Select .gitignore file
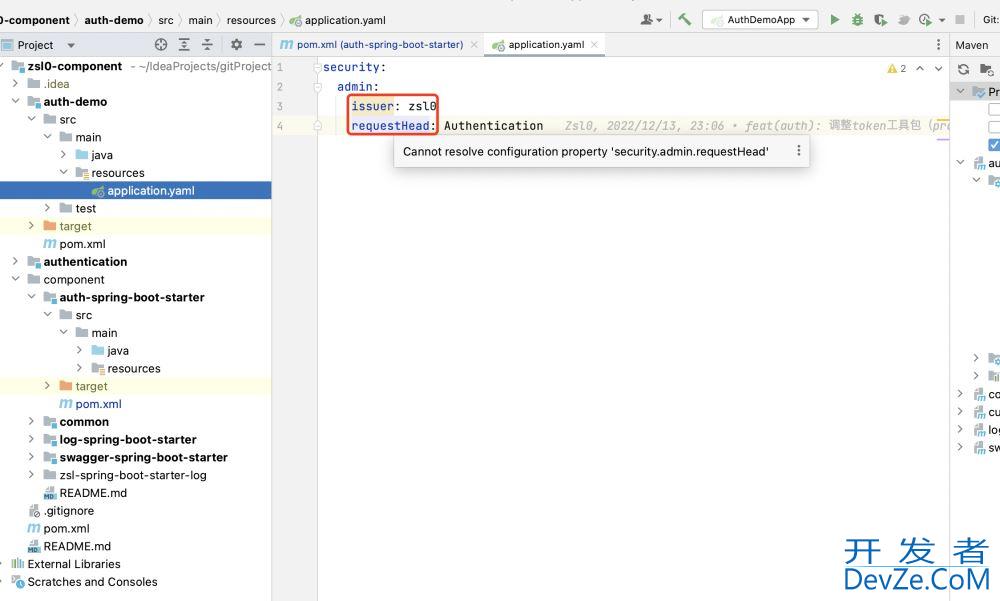The image size is (1000, 601). [x=68, y=511]
